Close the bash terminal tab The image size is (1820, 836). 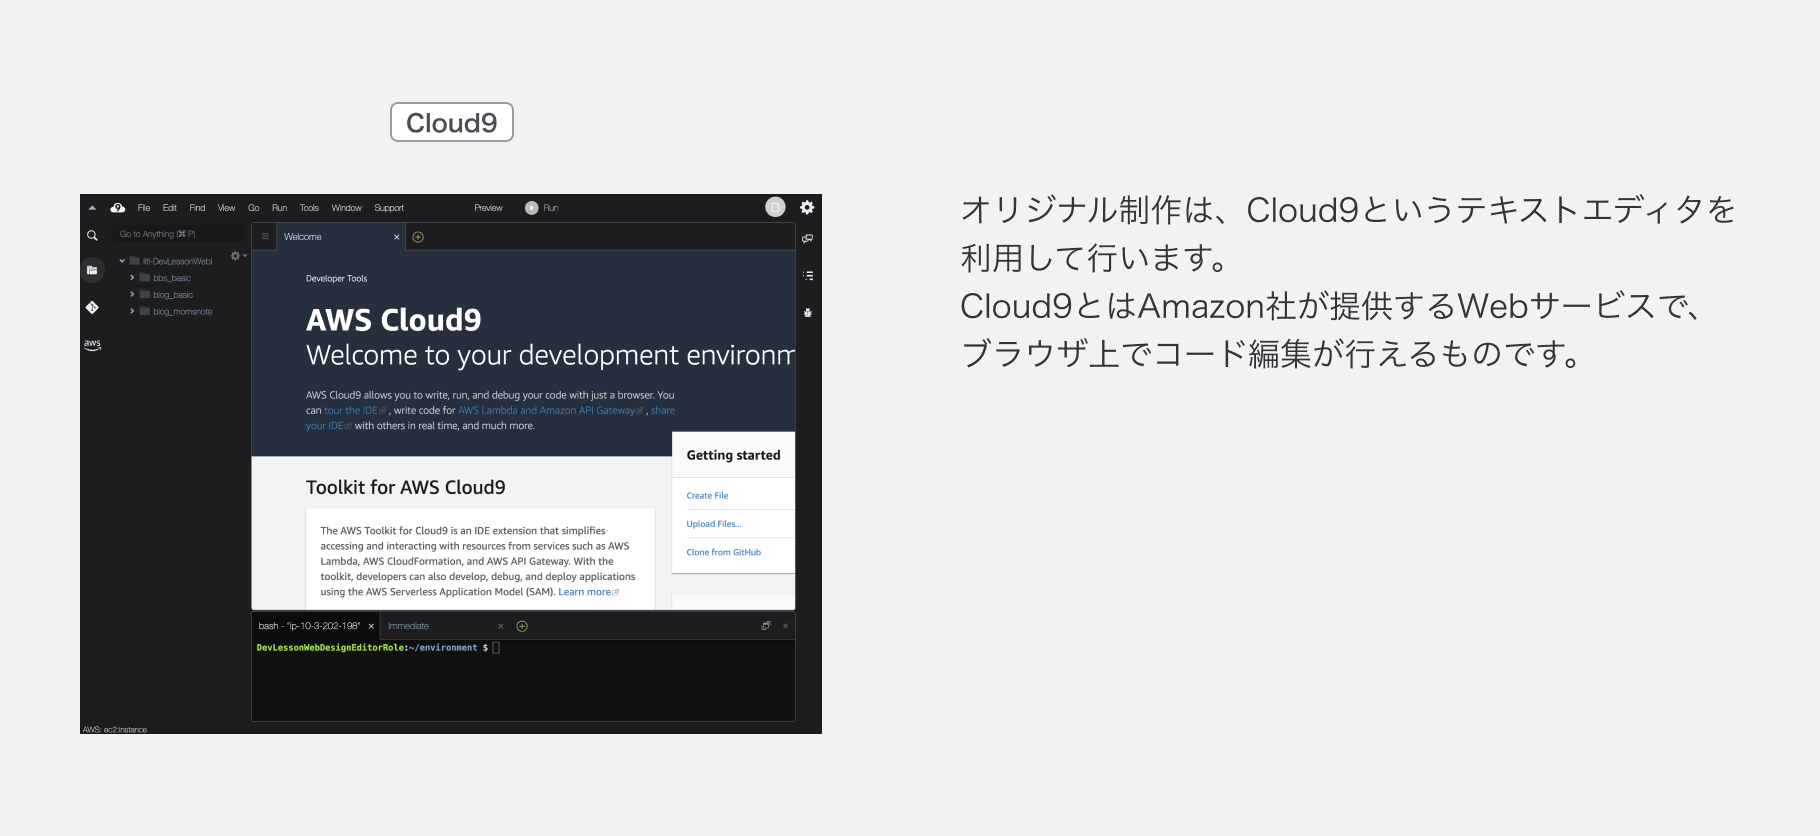[371, 626]
